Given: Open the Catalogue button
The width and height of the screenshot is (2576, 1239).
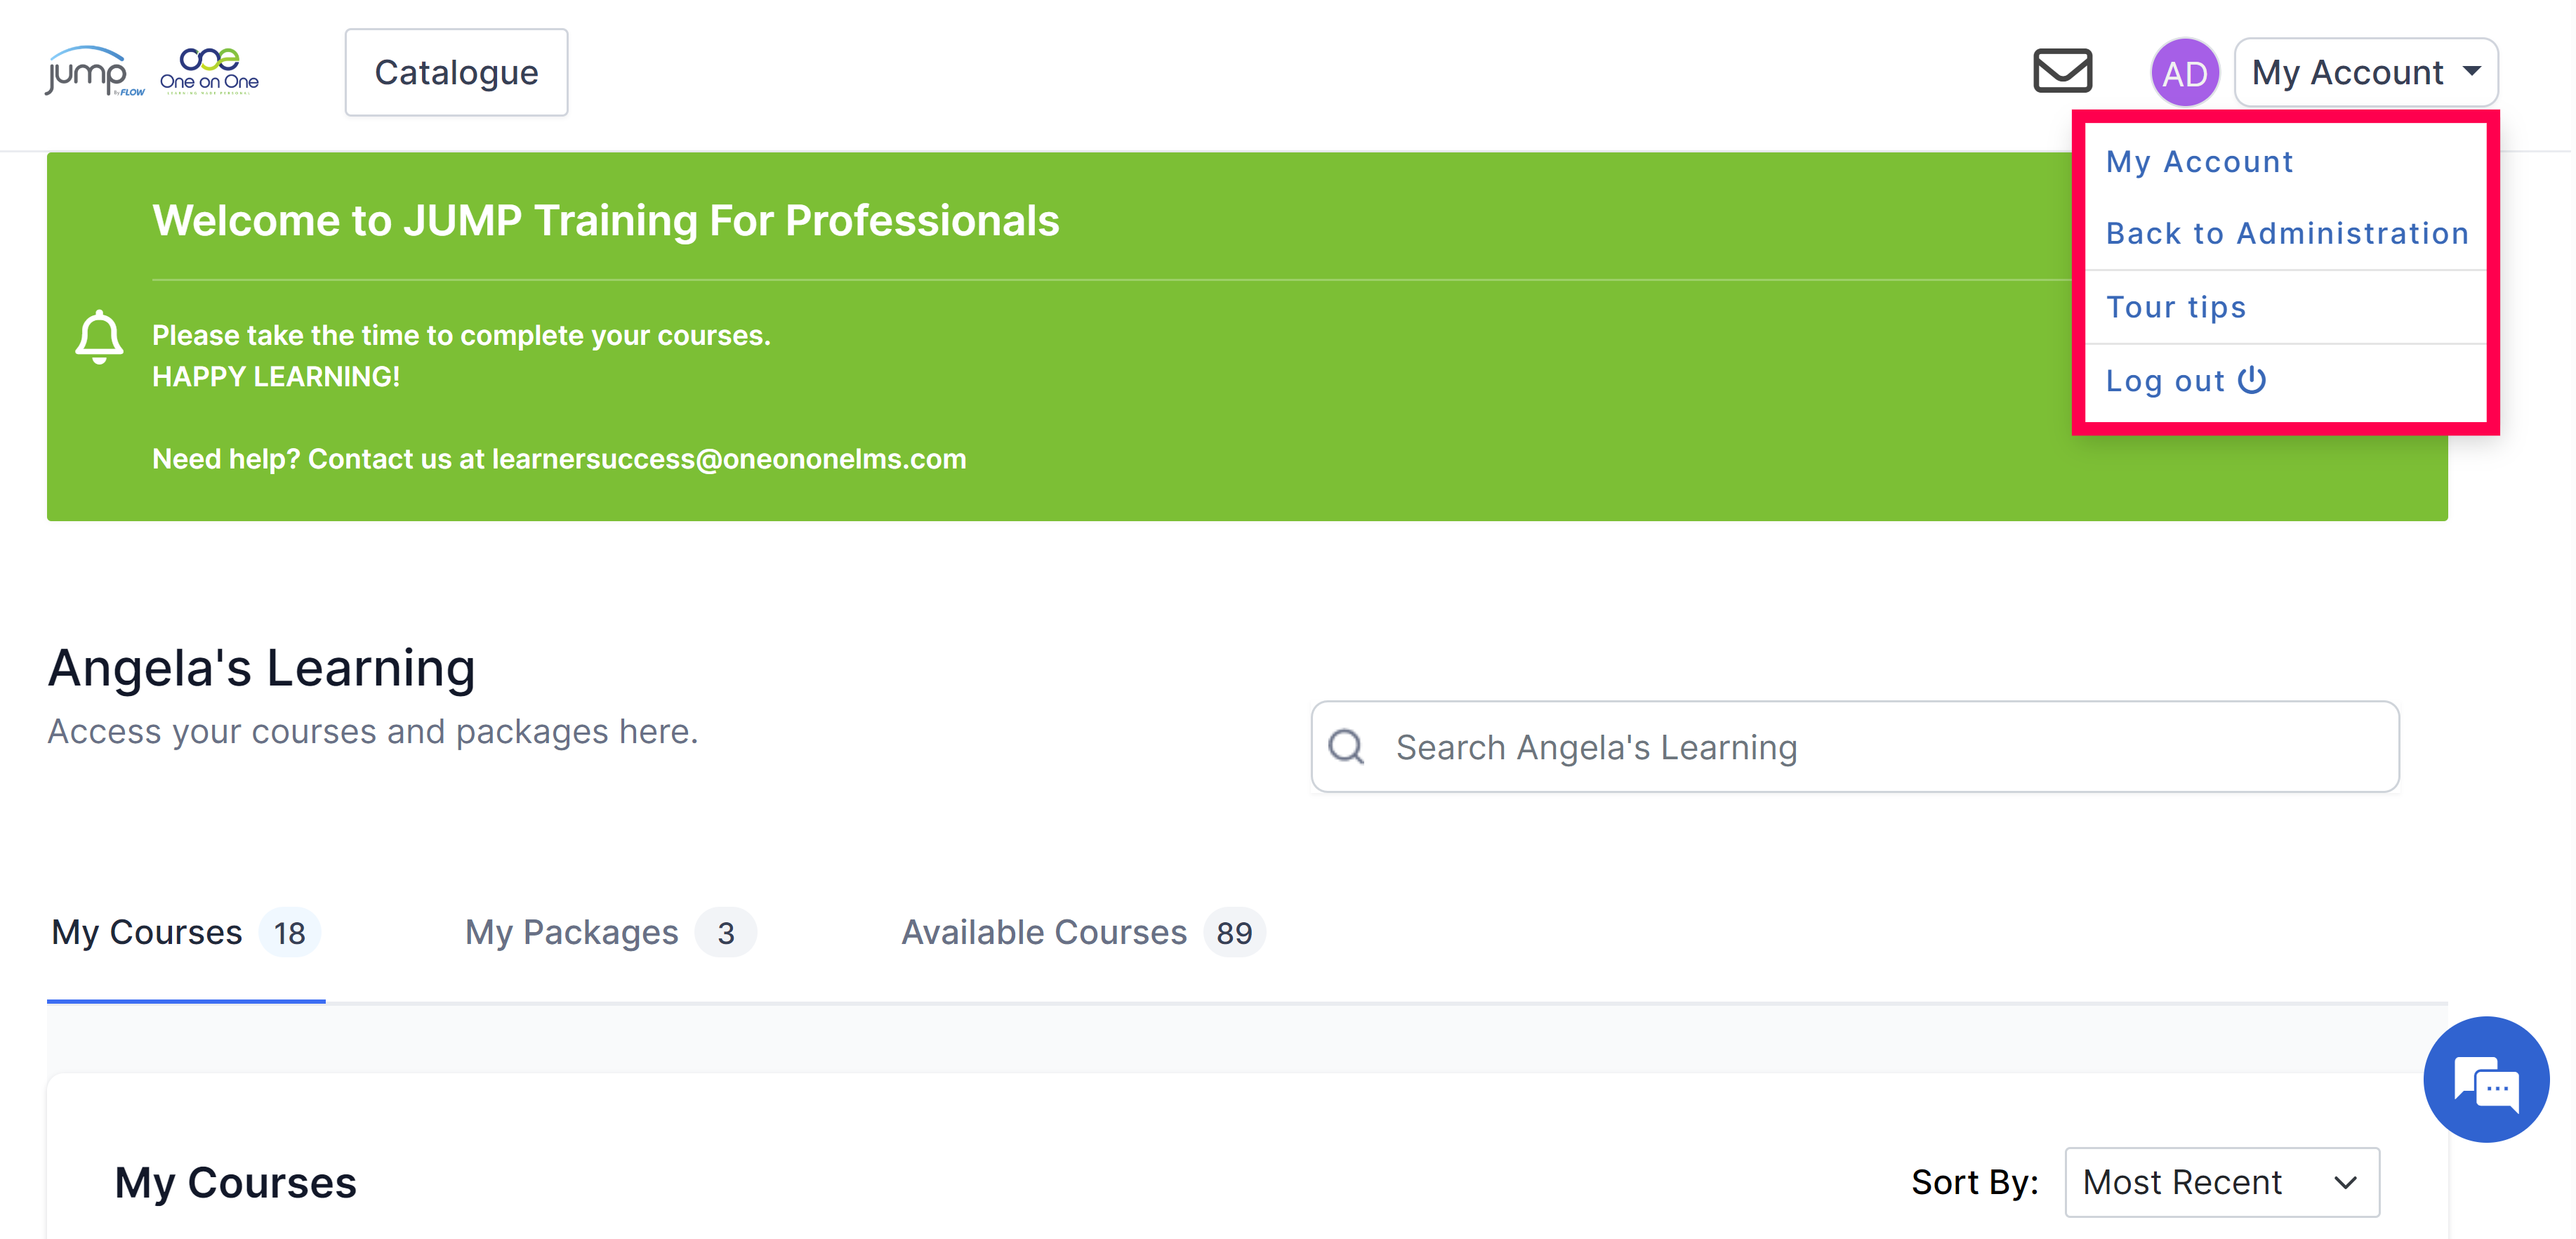Looking at the screenshot, I should coord(456,72).
